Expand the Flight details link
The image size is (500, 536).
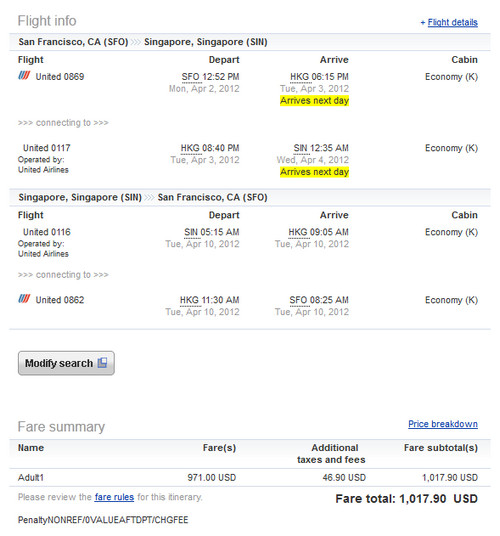coord(452,23)
